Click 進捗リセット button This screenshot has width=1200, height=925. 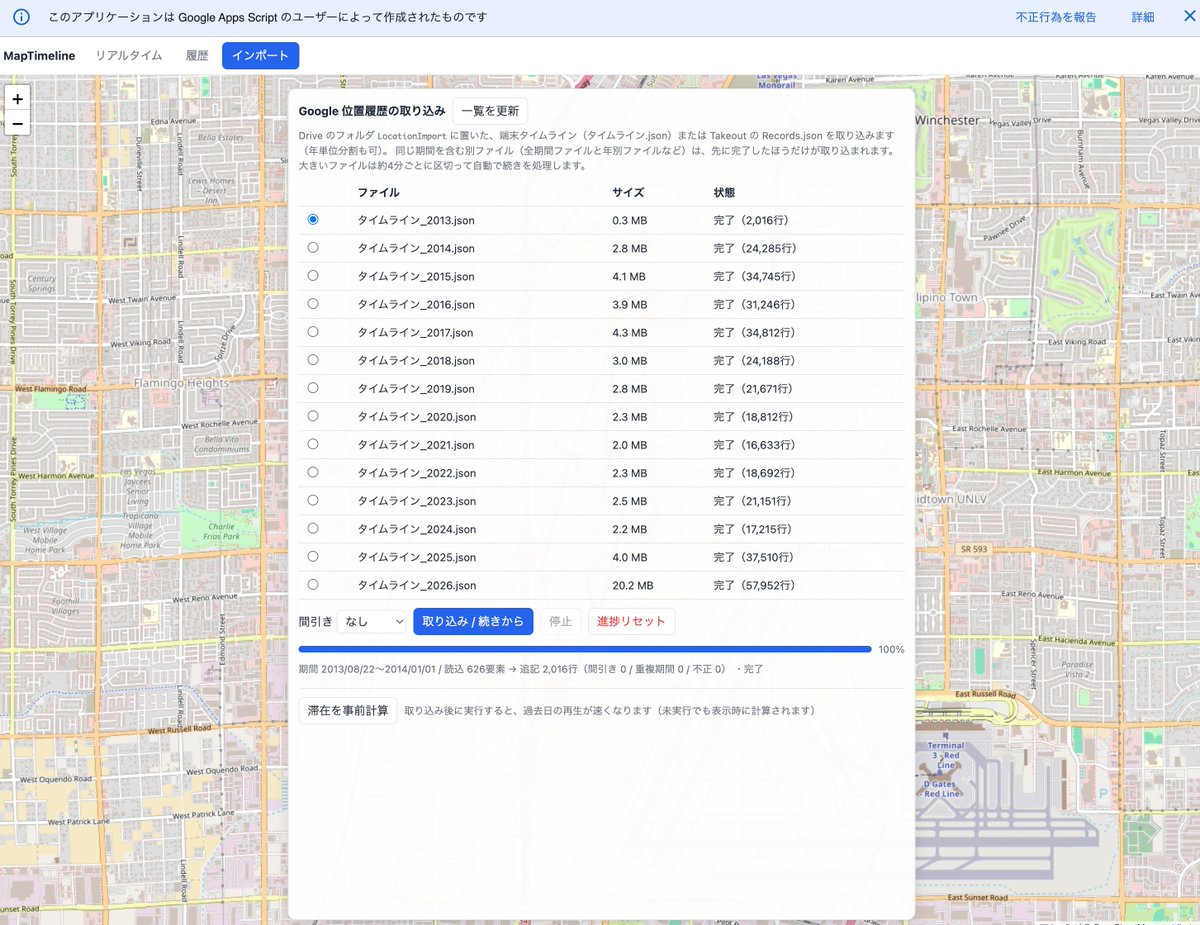(x=631, y=621)
